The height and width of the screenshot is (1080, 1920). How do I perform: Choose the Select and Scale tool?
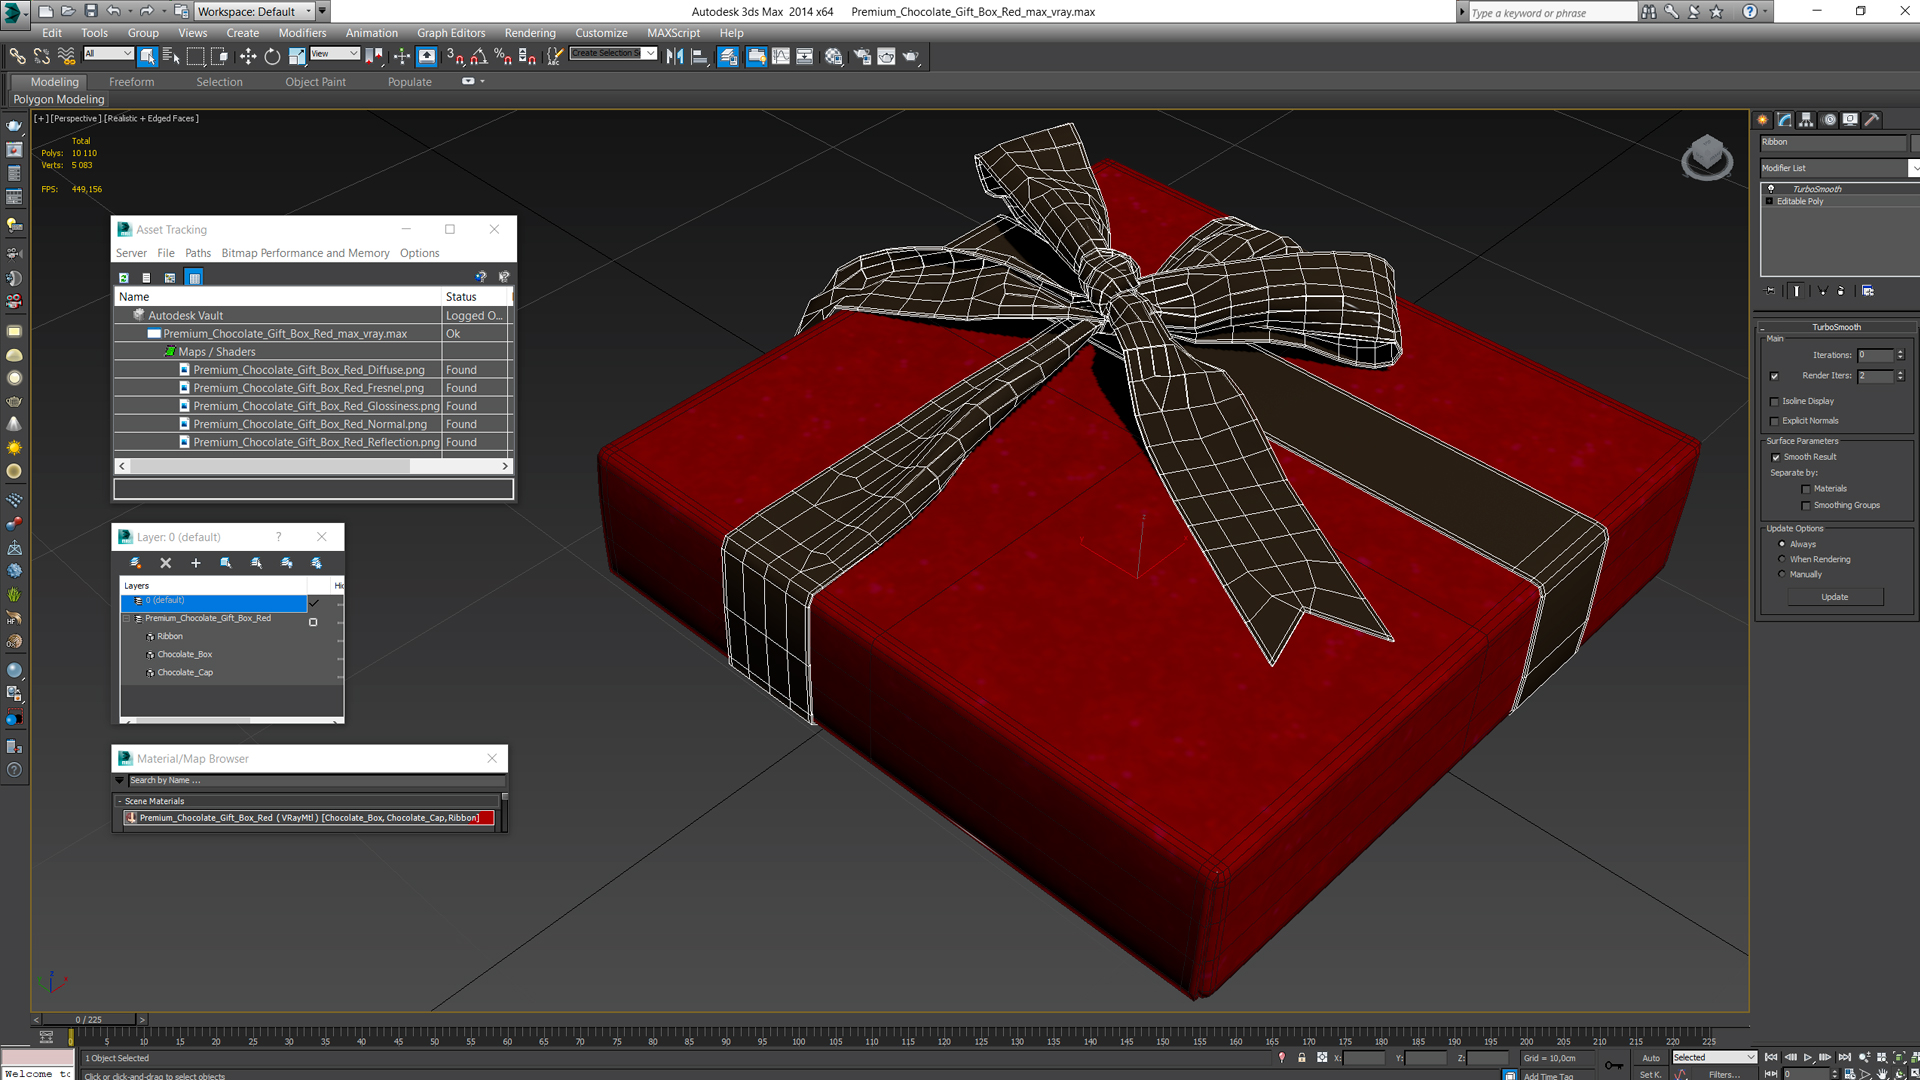297,56
